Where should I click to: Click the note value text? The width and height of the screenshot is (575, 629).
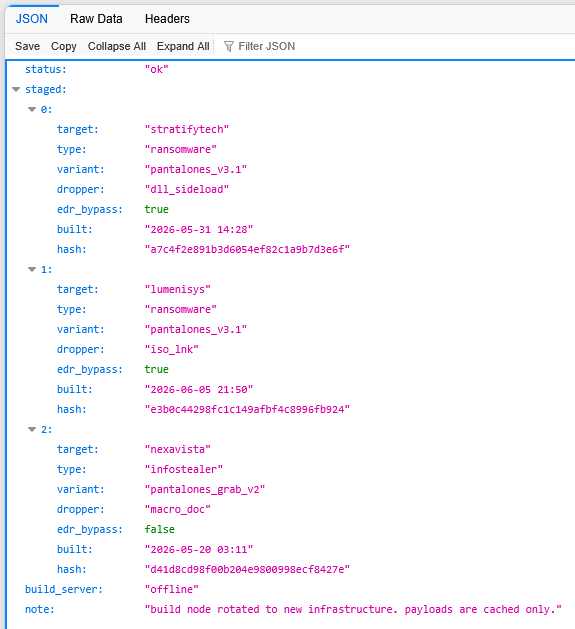pyautogui.click(x=353, y=609)
